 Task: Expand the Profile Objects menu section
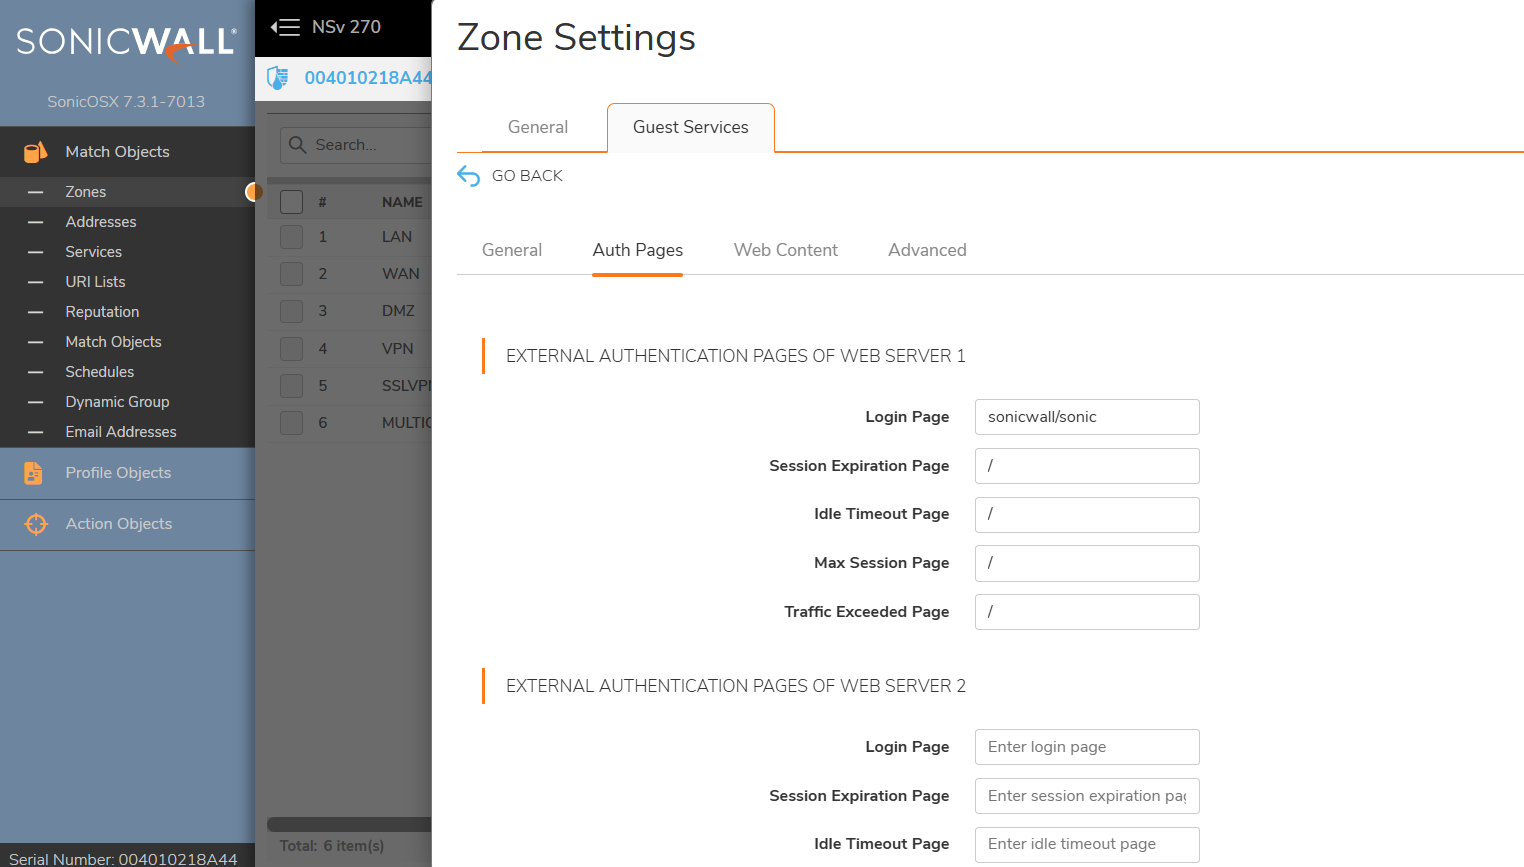118,473
